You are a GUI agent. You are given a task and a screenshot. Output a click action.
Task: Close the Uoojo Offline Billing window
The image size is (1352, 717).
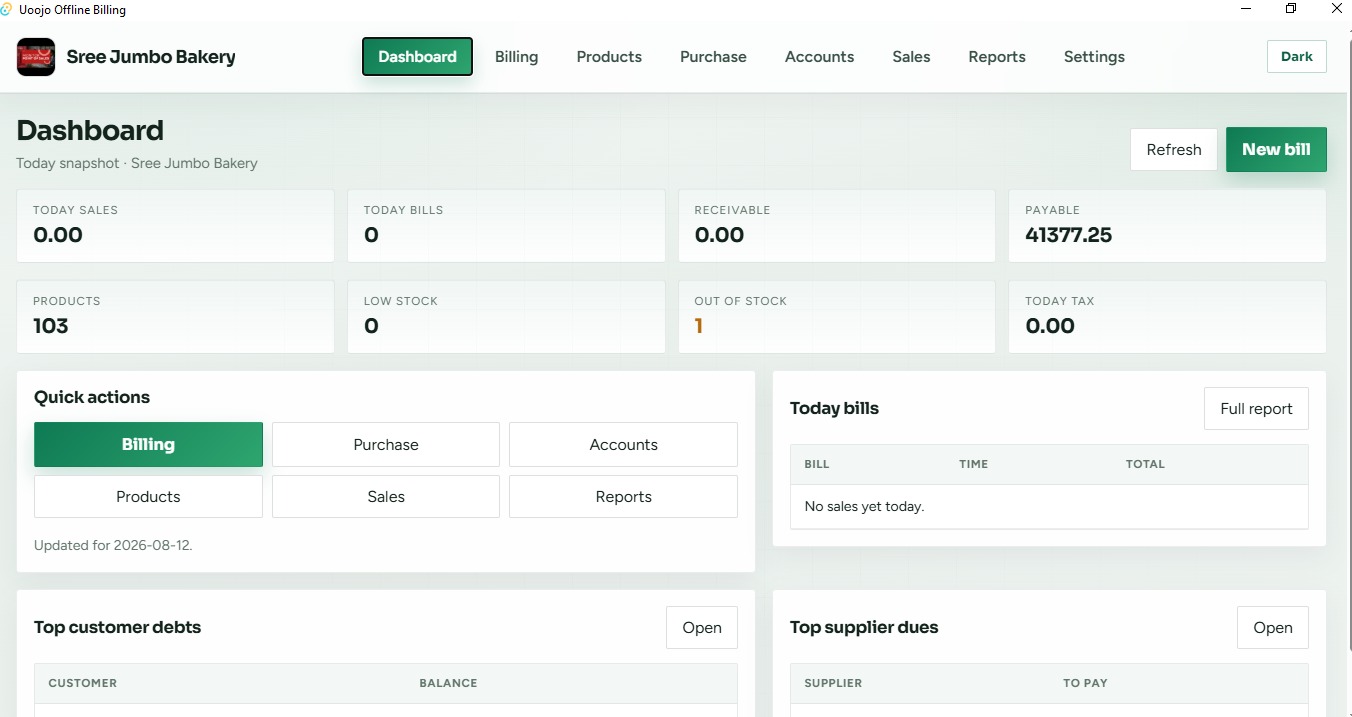tap(1336, 9)
